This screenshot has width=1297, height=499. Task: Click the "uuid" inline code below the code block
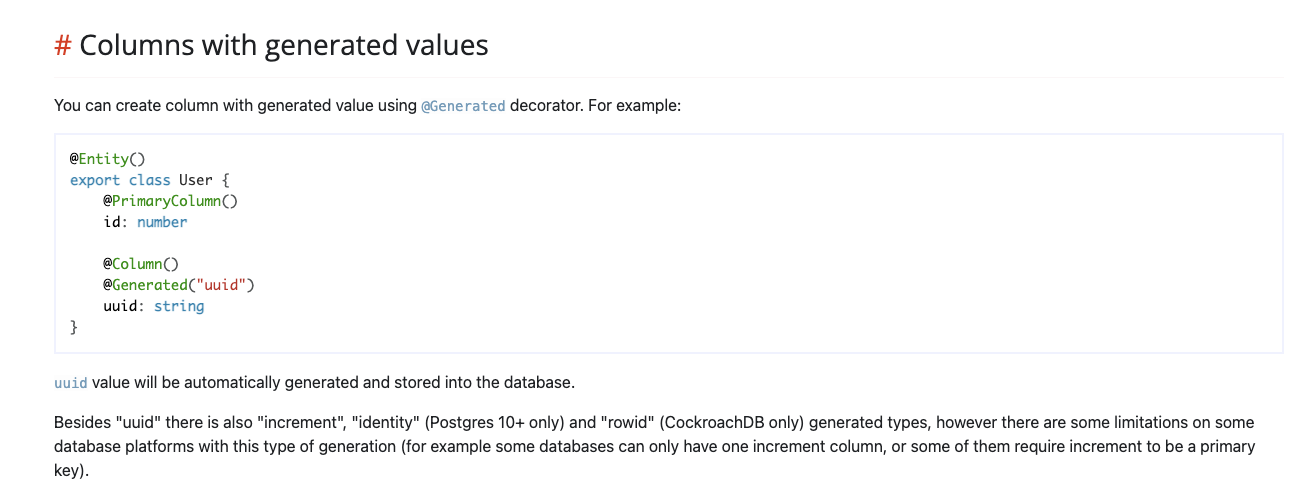[71, 383]
